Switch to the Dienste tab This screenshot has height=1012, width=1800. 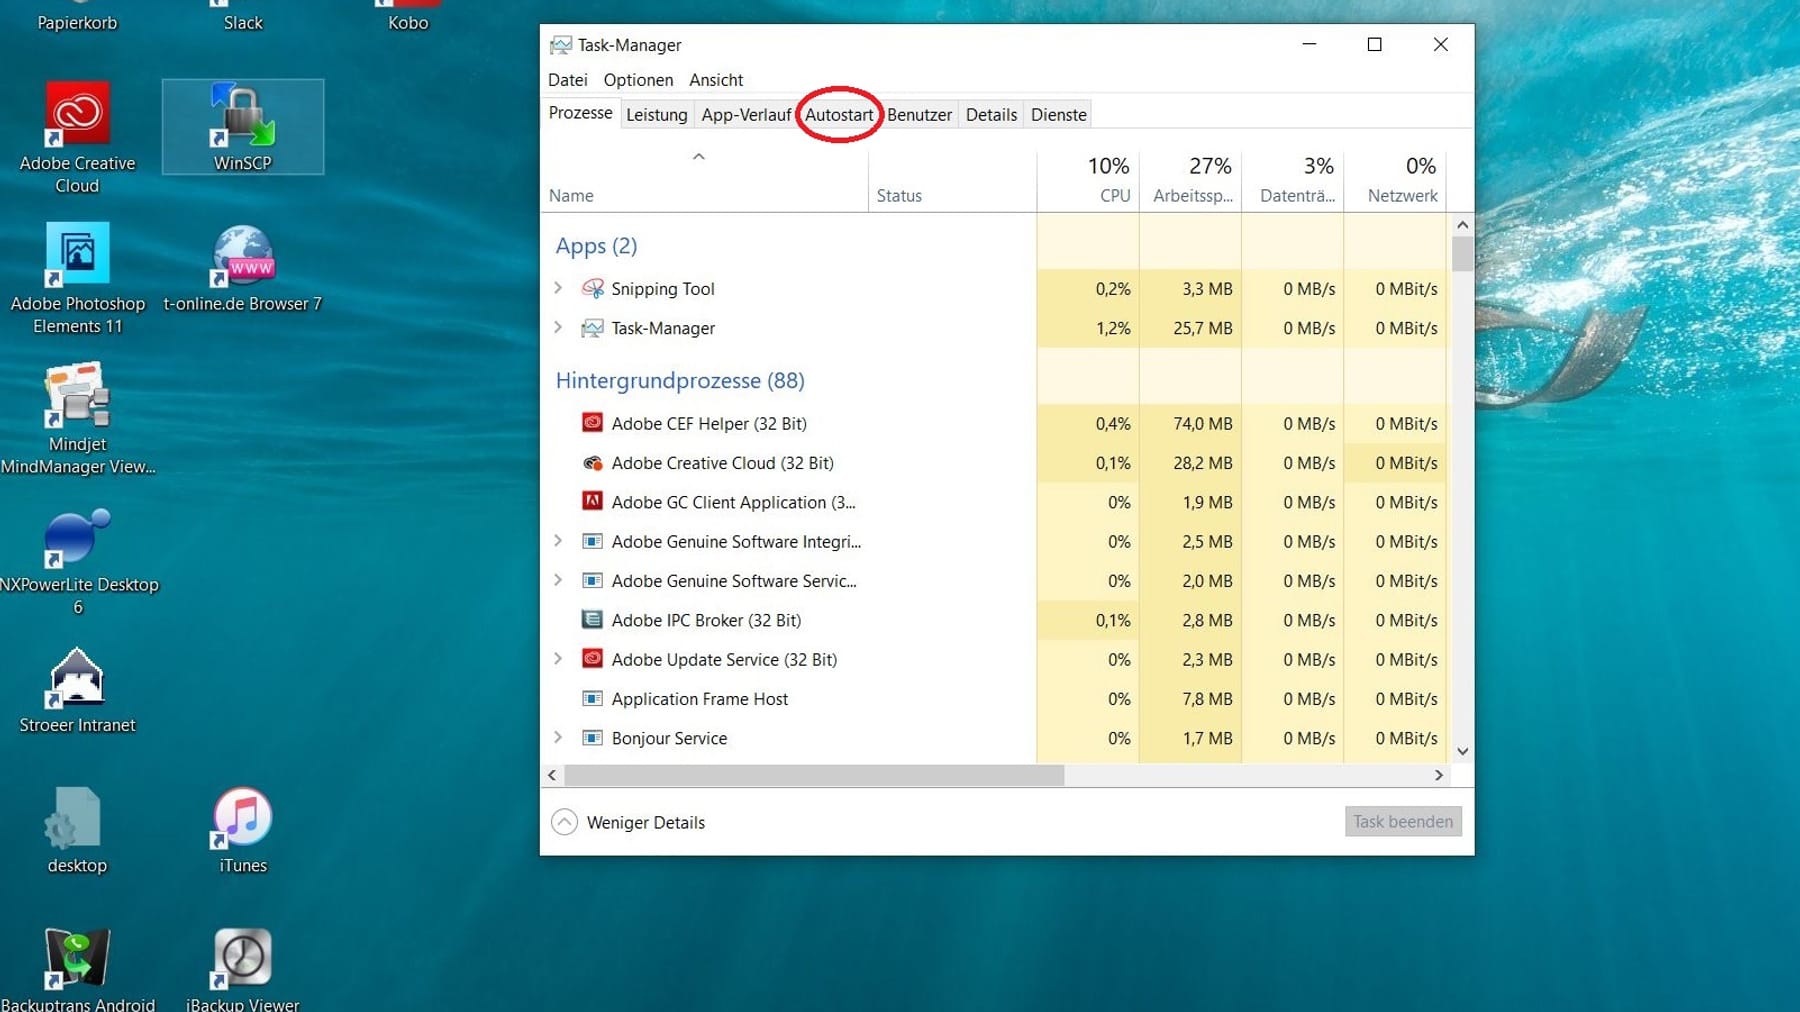click(1058, 115)
